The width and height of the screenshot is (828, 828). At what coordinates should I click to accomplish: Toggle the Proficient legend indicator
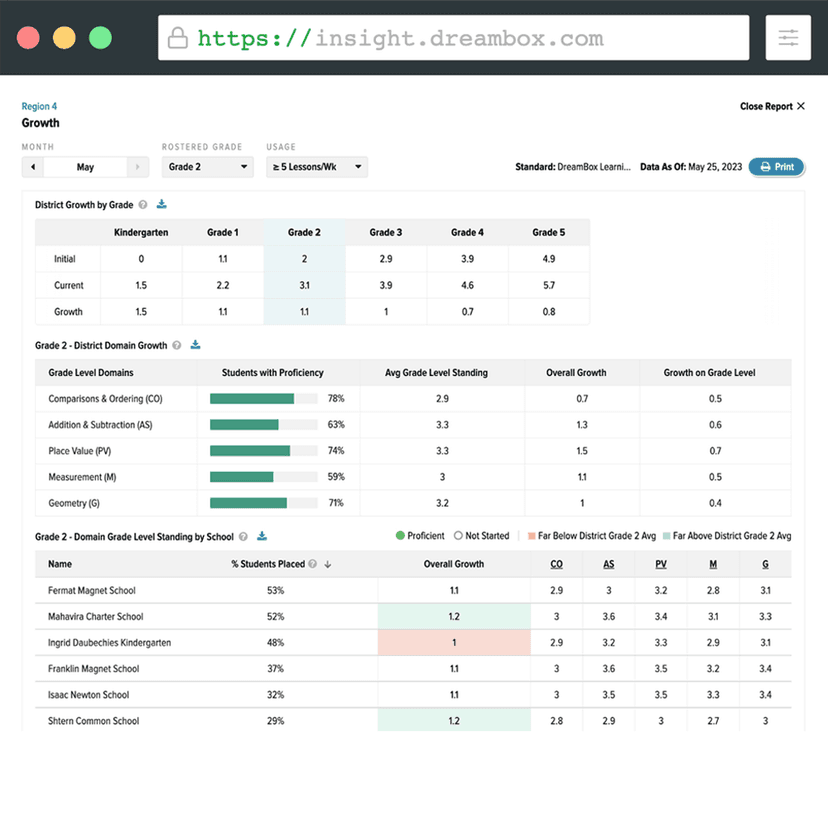click(400, 536)
